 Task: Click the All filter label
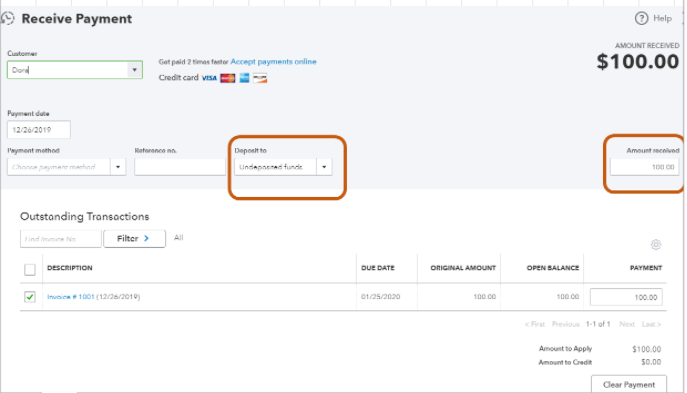[x=178, y=238]
